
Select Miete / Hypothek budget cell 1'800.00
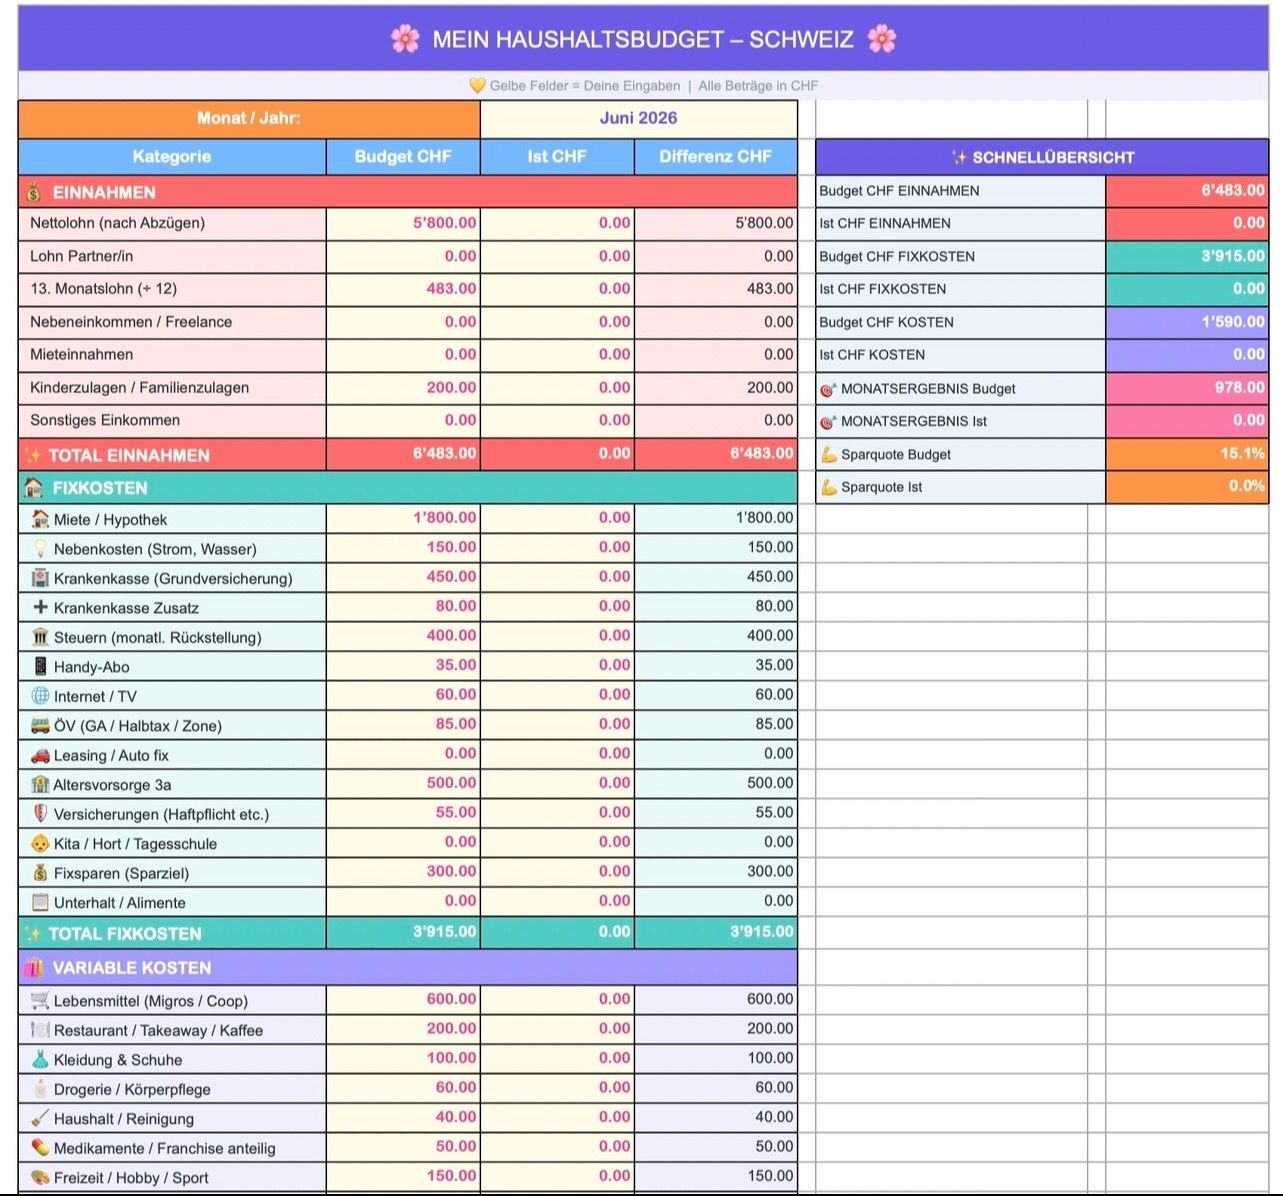pos(403,518)
